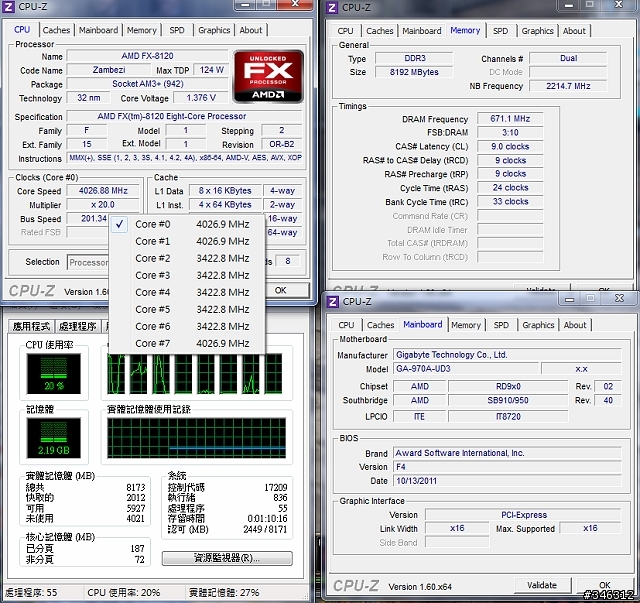Screen dimensions: 640x603
Task: Open the SPD tab in the CPU window
Action: (177, 30)
